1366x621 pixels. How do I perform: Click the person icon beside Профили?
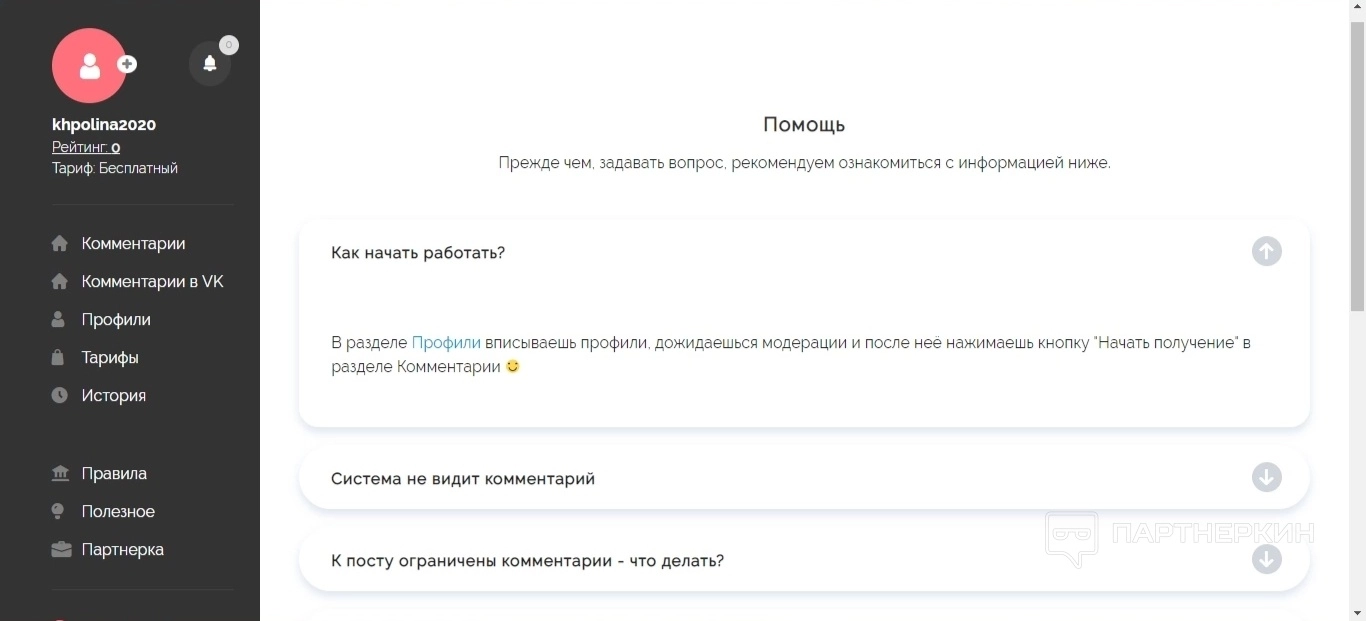pyautogui.click(x=60, y=320)
